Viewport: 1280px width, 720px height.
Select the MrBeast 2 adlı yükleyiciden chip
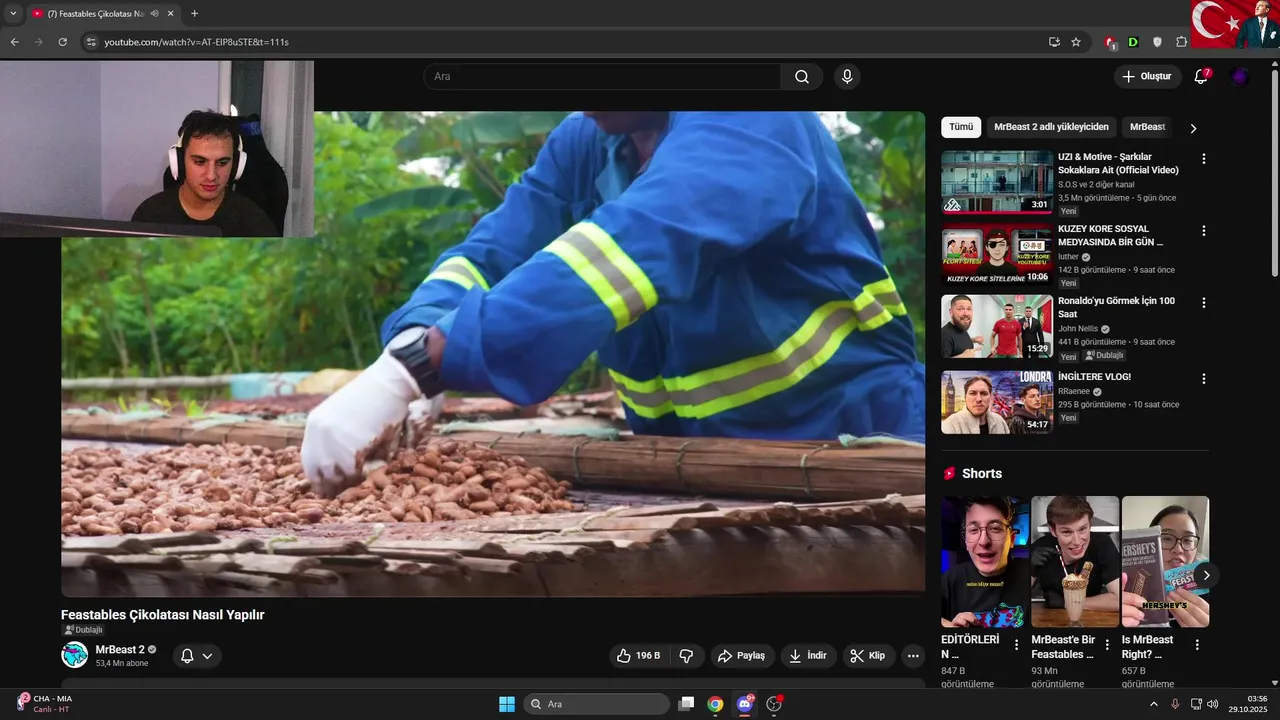point(1051,127)
